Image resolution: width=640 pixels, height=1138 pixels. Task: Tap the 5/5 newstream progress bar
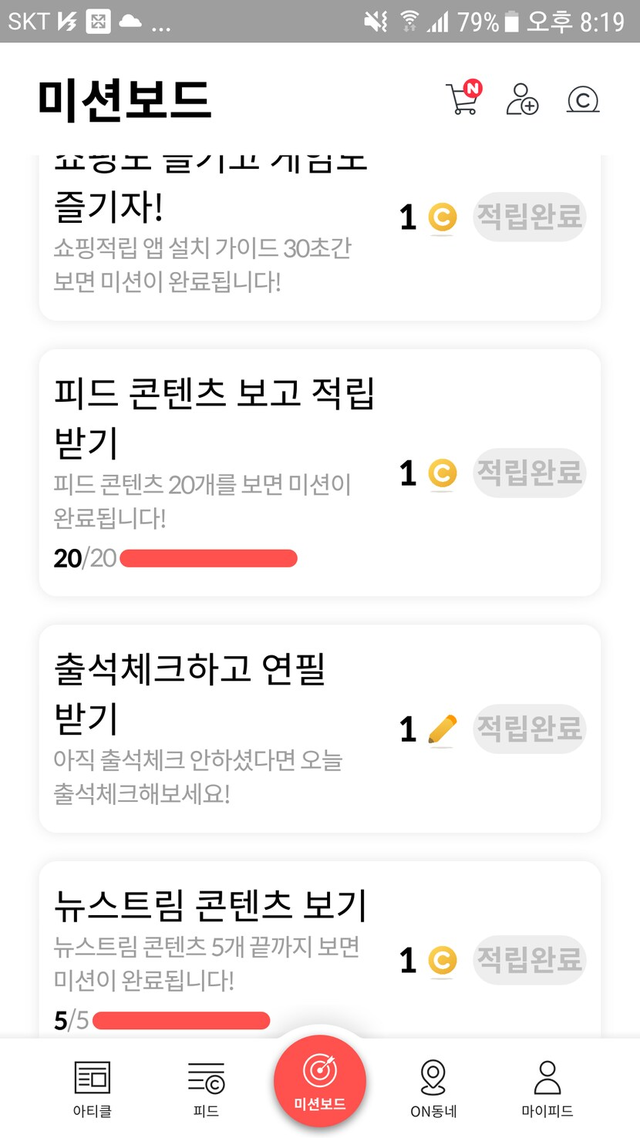tap(181, 1020)
